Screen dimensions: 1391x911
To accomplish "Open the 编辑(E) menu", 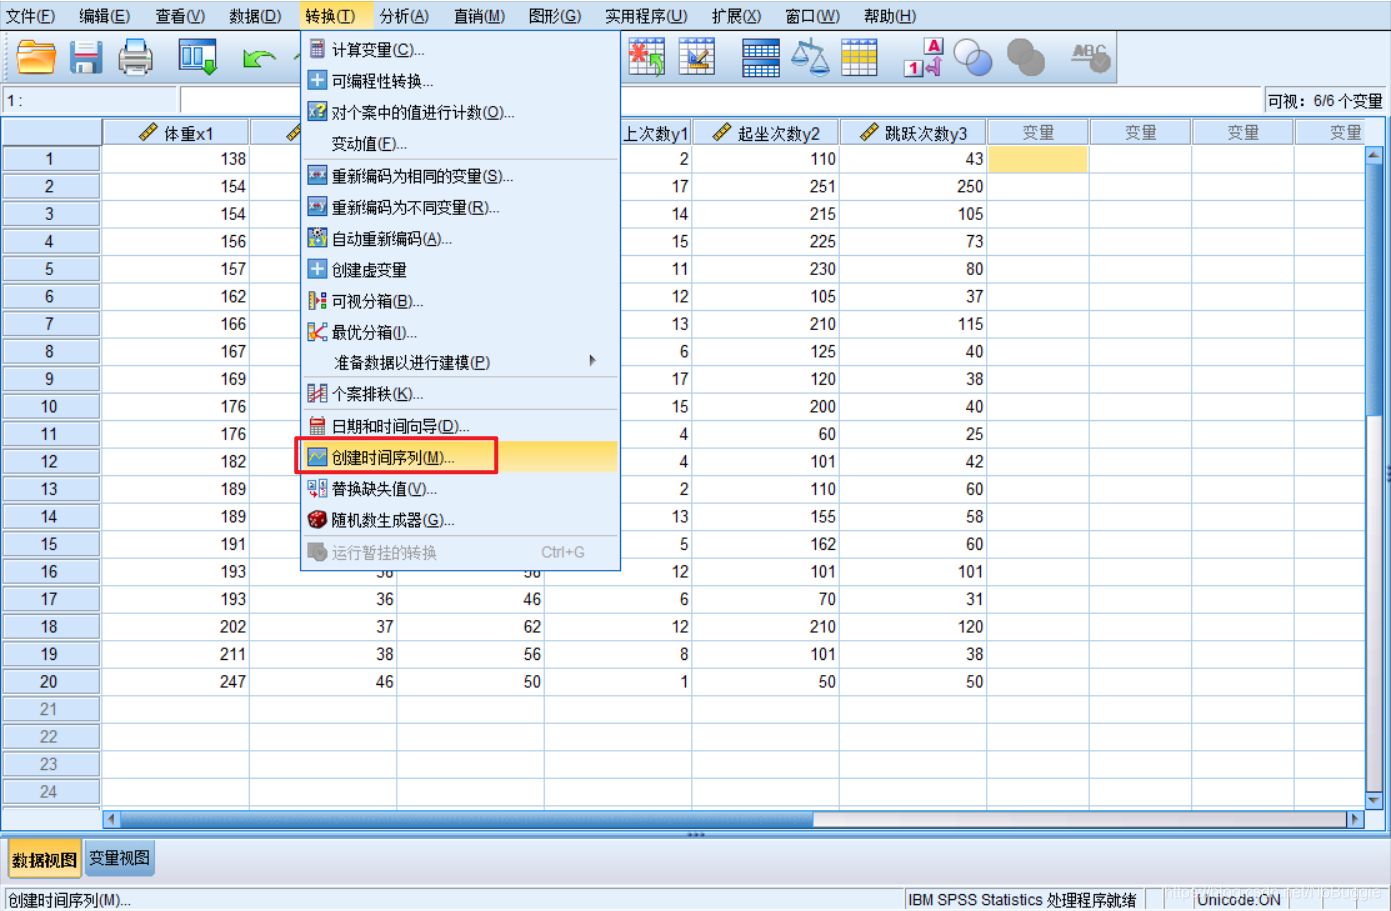I will click(x=104, y=16).
